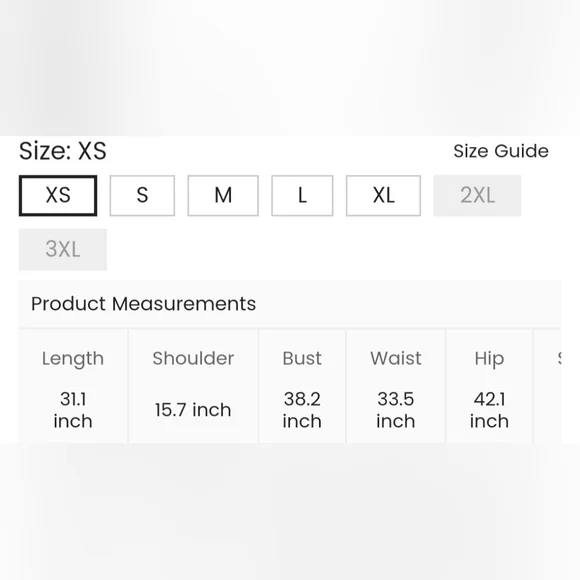This screenshot has height=580, width=580.
Task: Click the 38.2 inch bust value
Action: click(x=302, y=410)
